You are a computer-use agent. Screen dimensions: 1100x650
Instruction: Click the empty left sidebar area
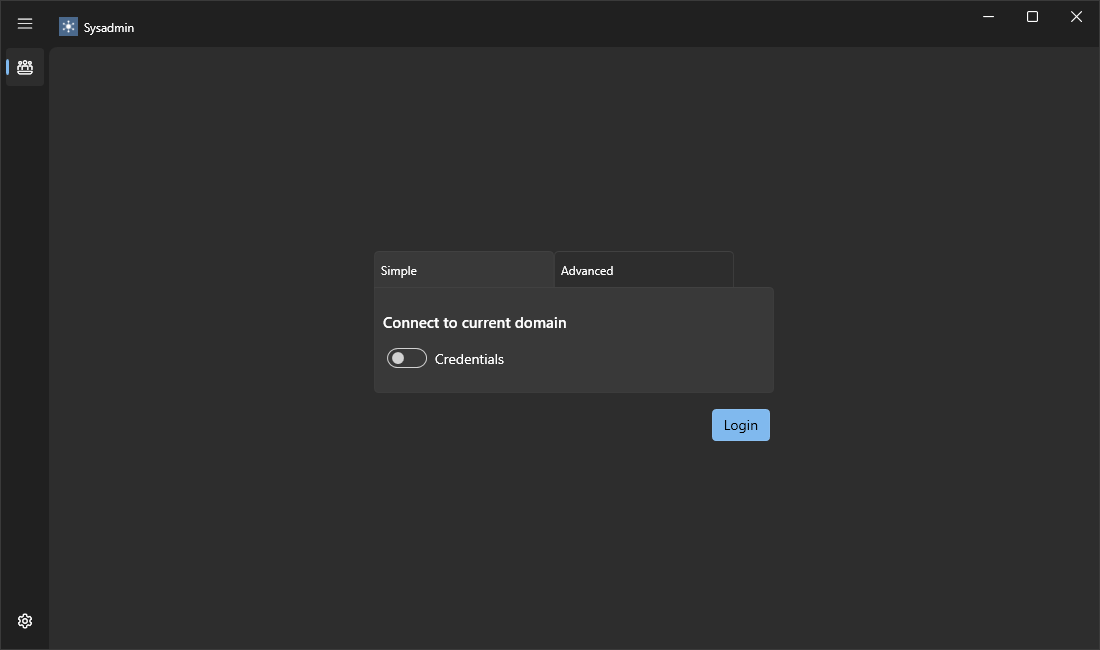coord(25,350)
